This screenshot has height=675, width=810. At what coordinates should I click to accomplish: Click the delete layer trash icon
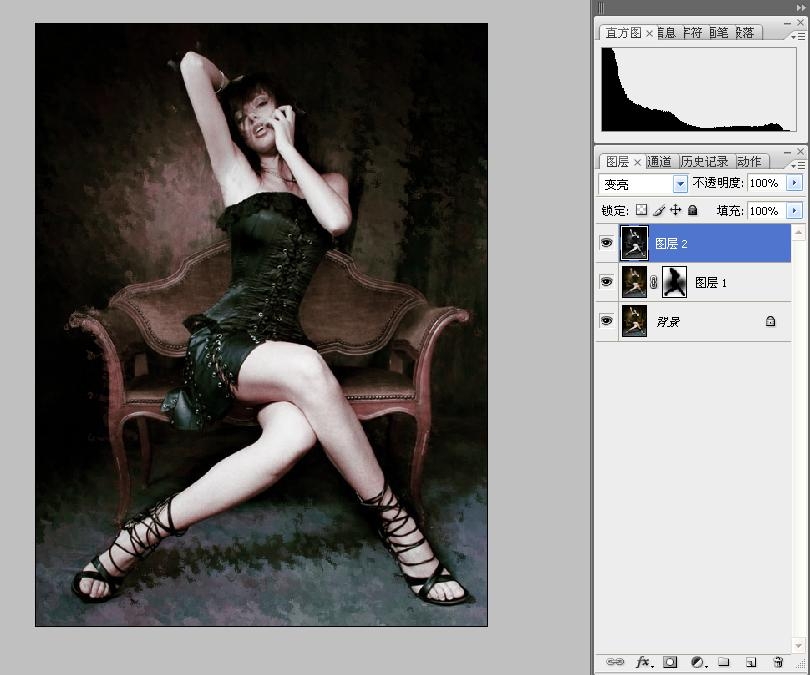pos(778,662)
